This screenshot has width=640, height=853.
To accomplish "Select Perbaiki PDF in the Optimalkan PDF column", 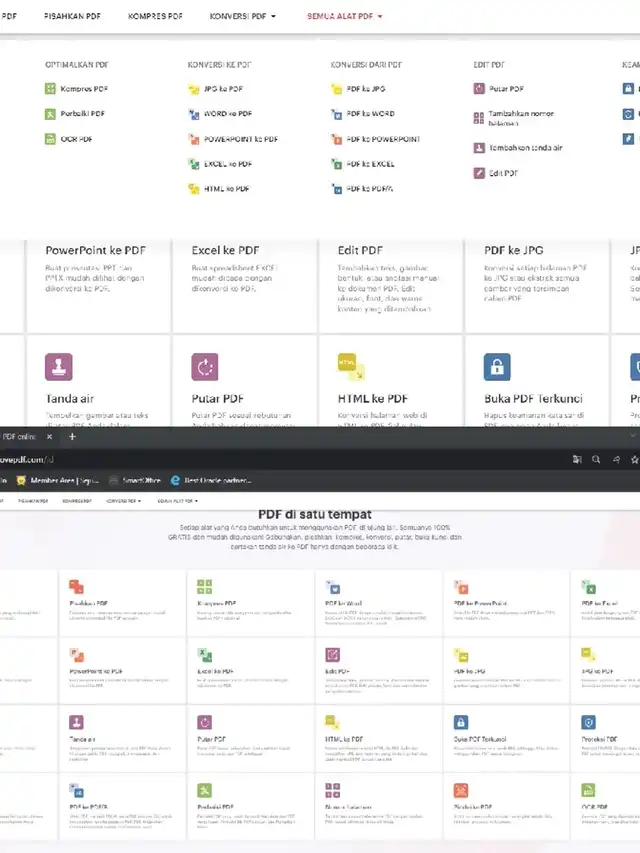I will point(82,114).
